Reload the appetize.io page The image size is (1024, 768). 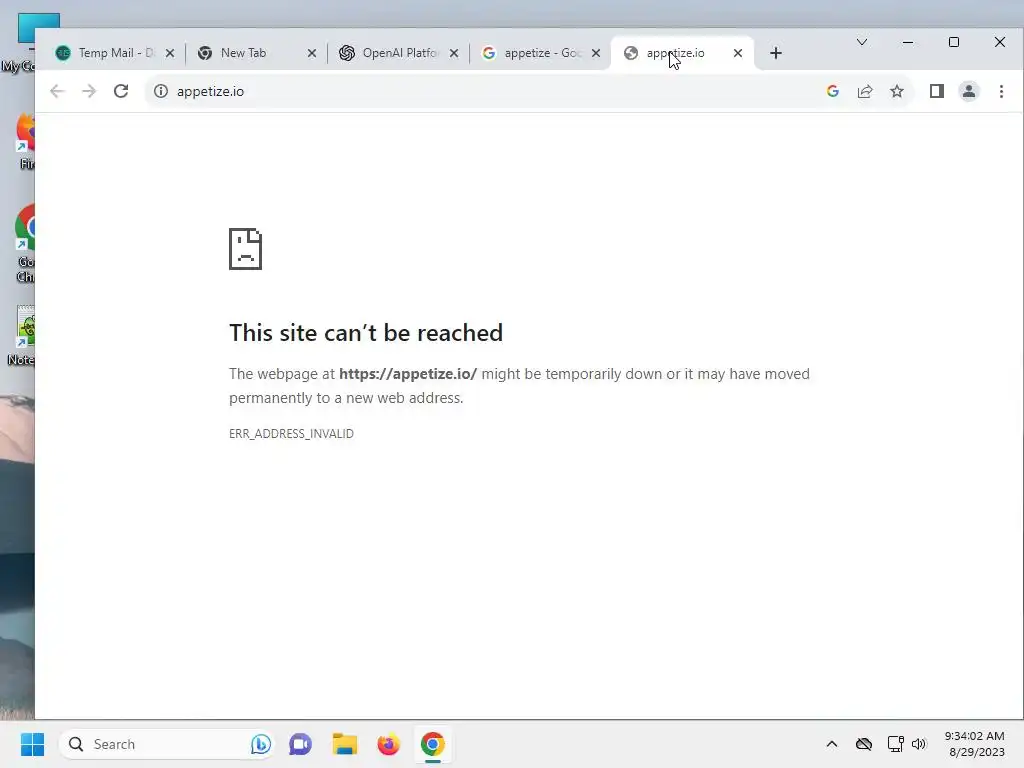click(x=121, y=91)
